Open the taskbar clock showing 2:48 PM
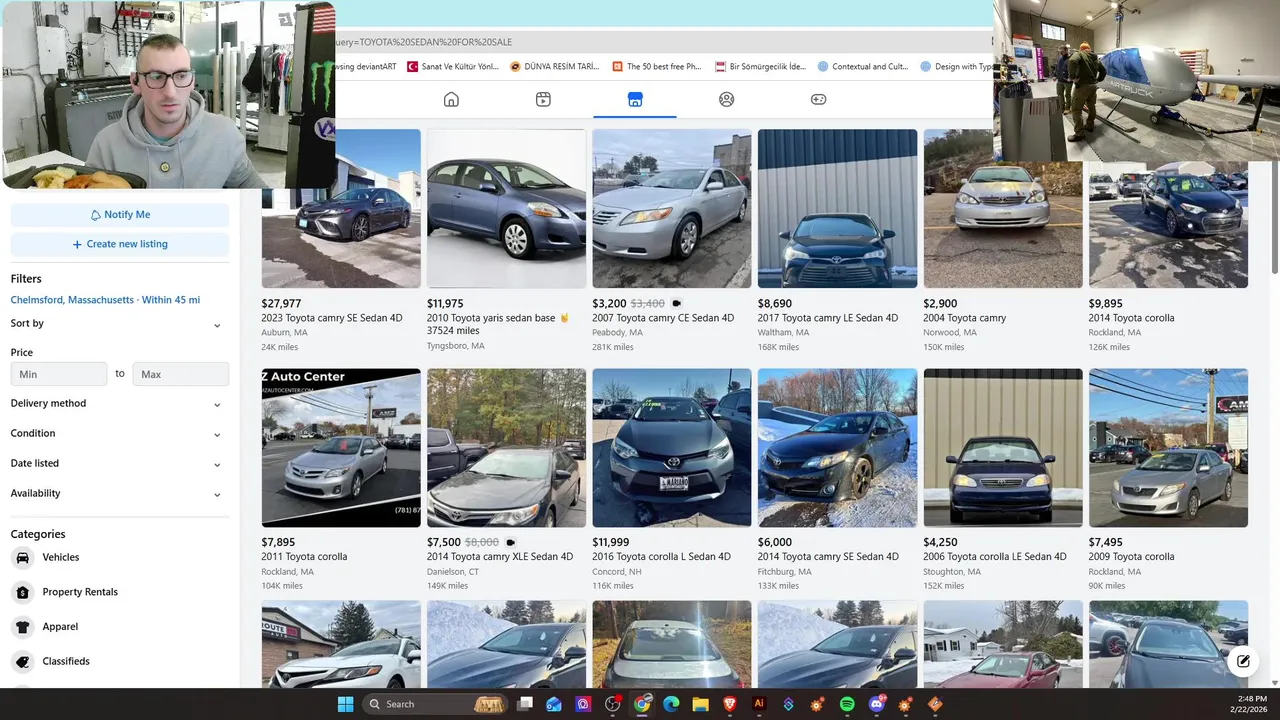 1252,704
